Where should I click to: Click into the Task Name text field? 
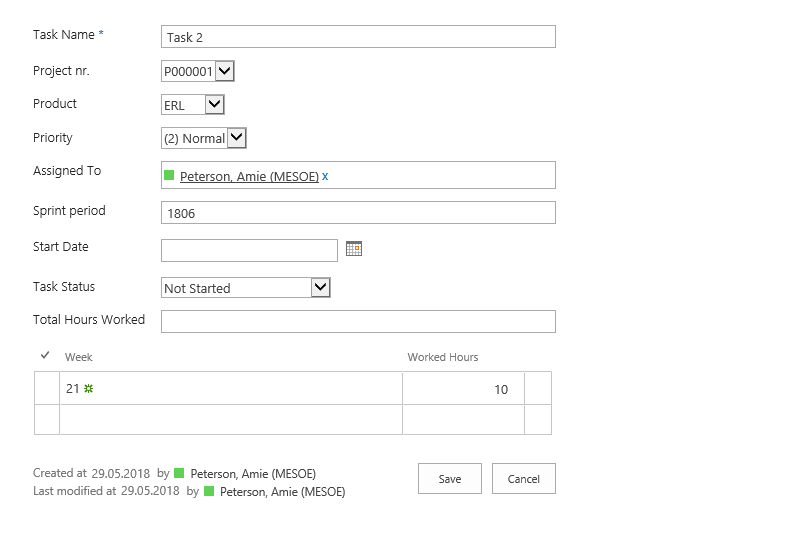[358, 37]
